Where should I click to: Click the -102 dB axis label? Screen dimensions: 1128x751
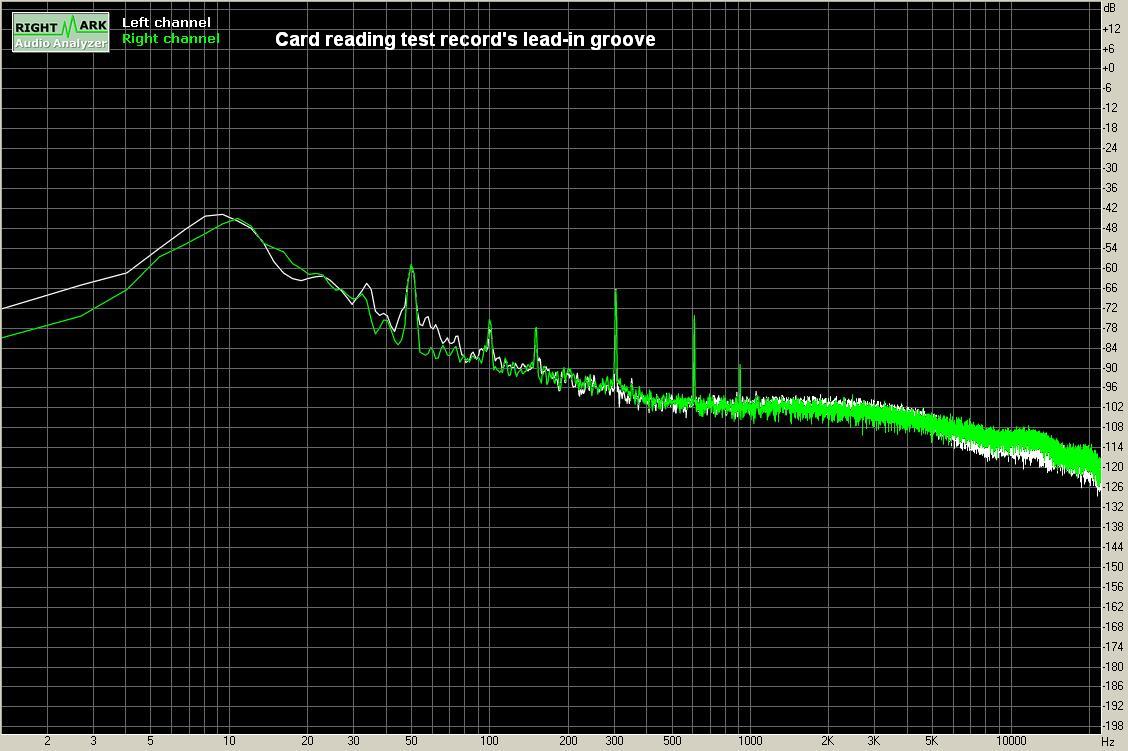point(1113,406)
